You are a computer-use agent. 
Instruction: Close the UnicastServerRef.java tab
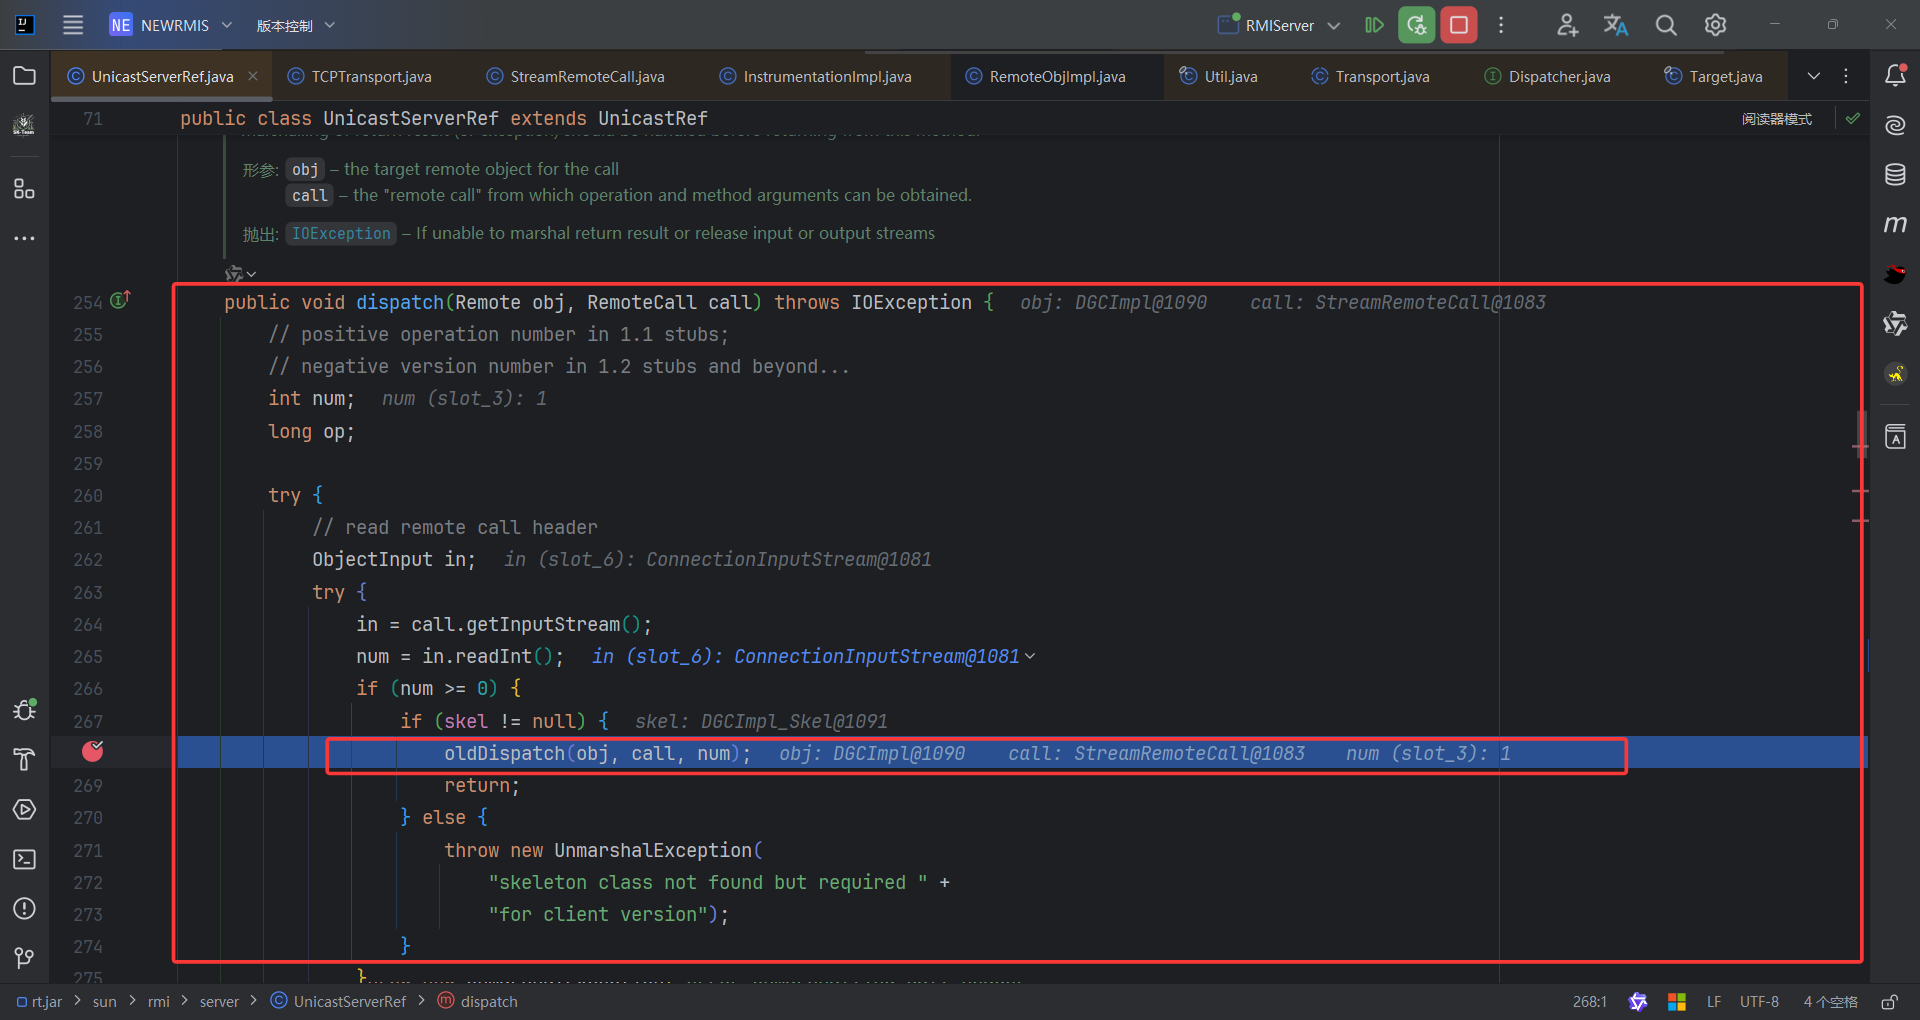click(253, 76)
